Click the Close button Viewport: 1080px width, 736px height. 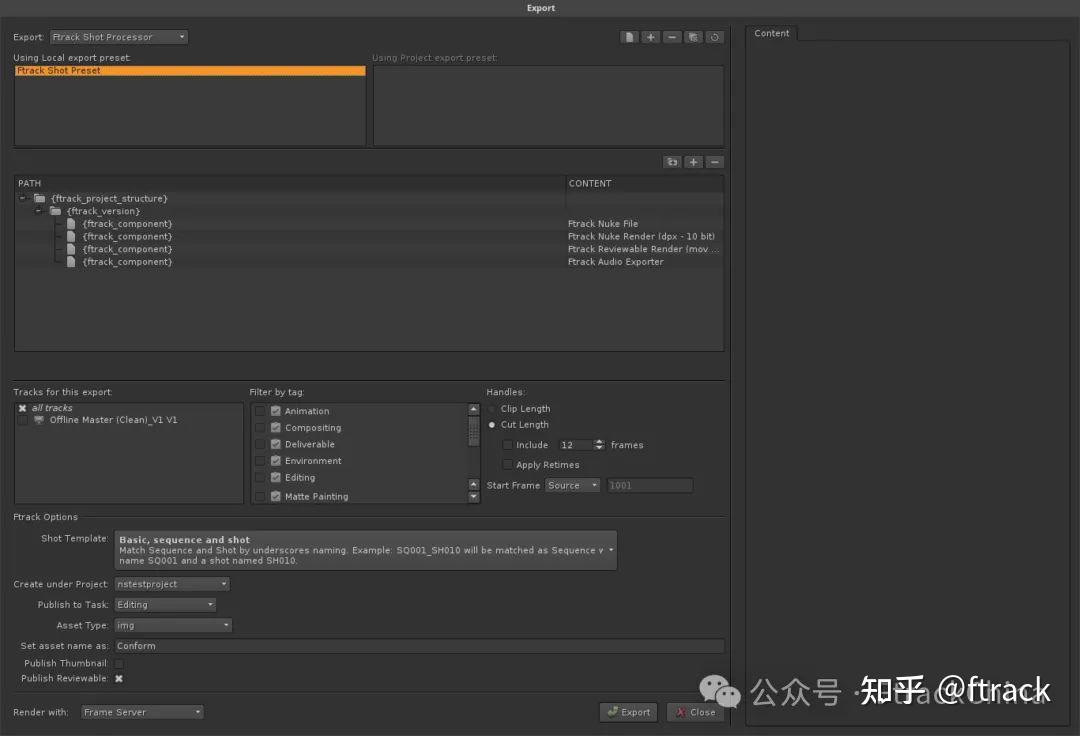pyautogui.click(x=695, y=712)
